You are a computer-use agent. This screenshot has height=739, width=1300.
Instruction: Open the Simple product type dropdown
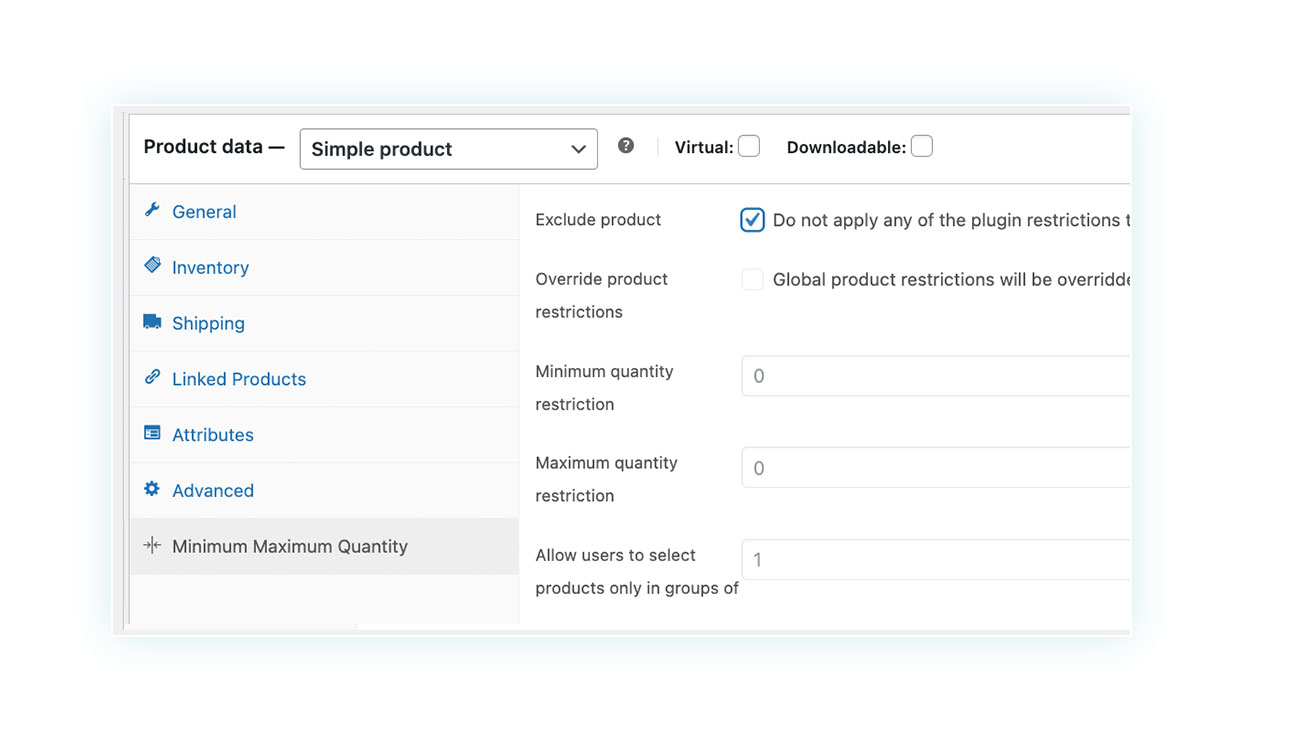449,149
